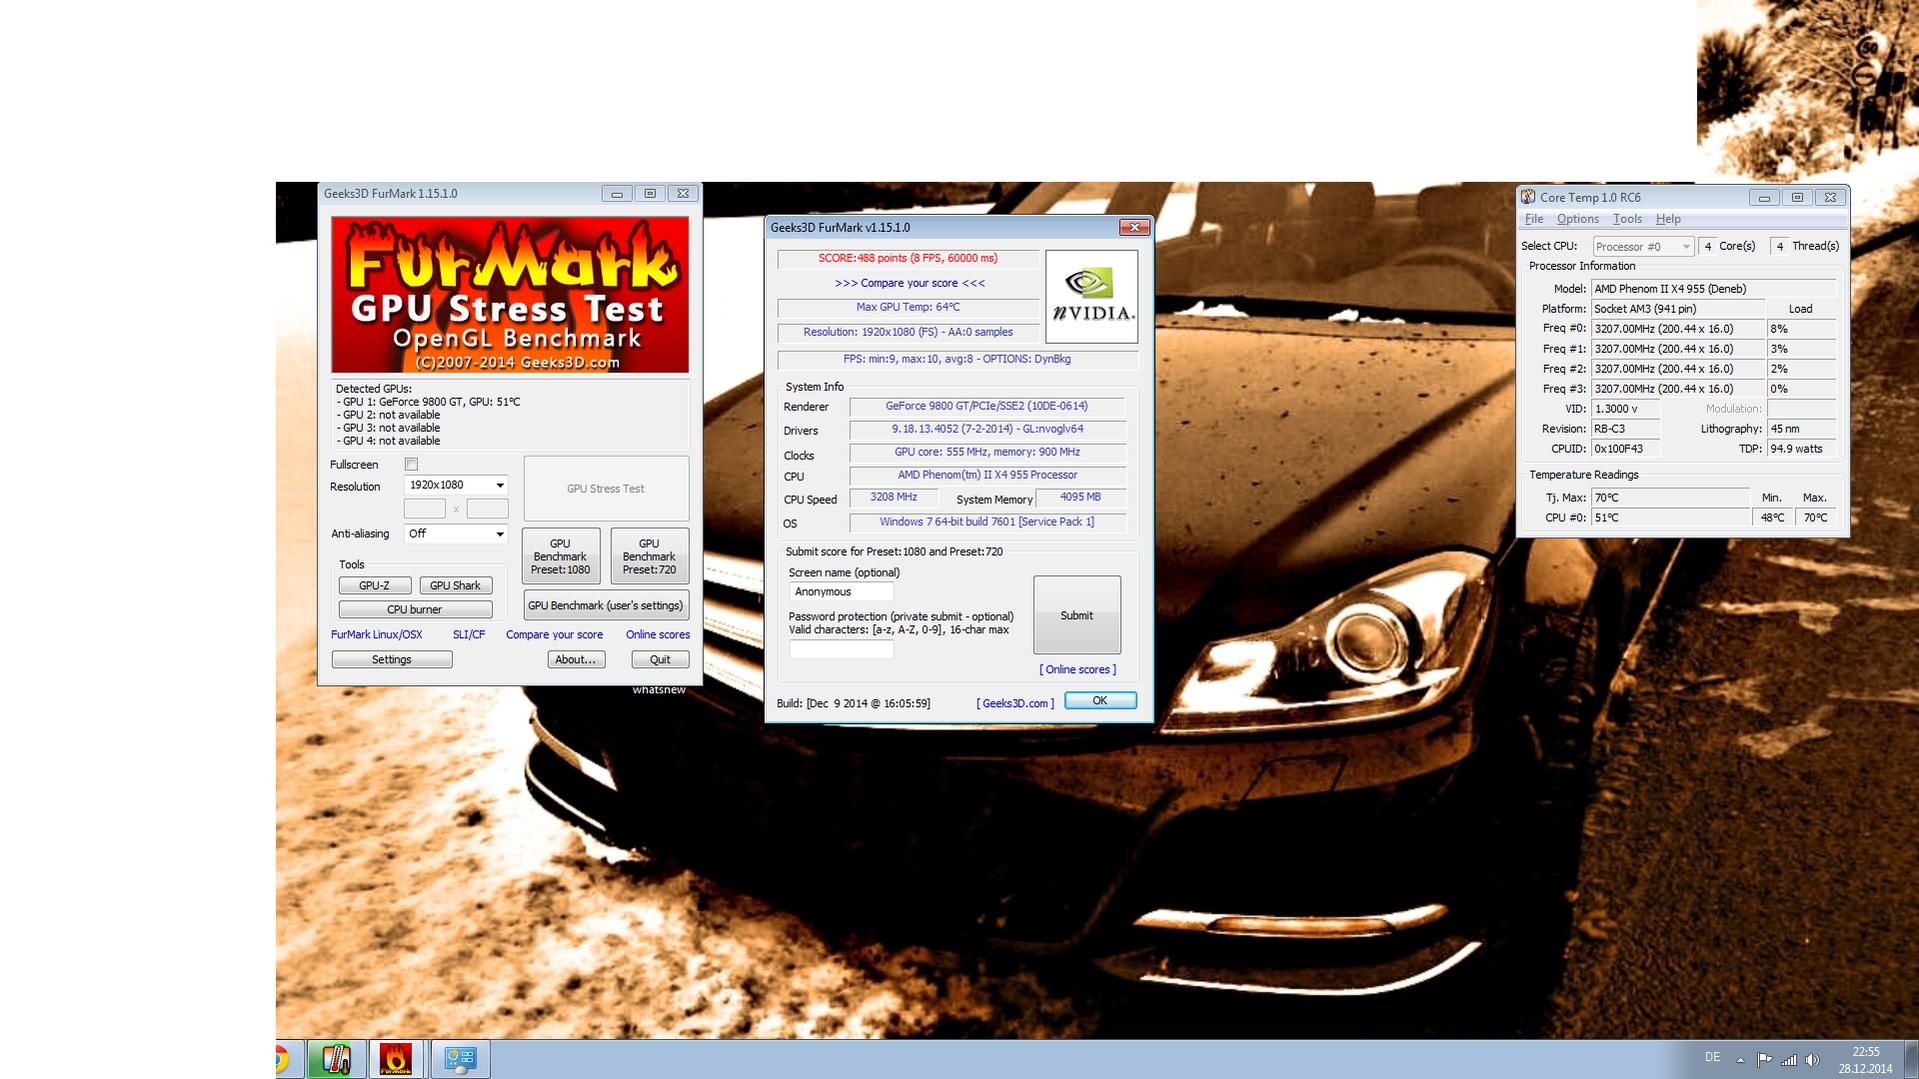Open Core Temp from the taskbar
Image resolution: width=1919 pixels, height=1079 pixels.
(336, 1059)
